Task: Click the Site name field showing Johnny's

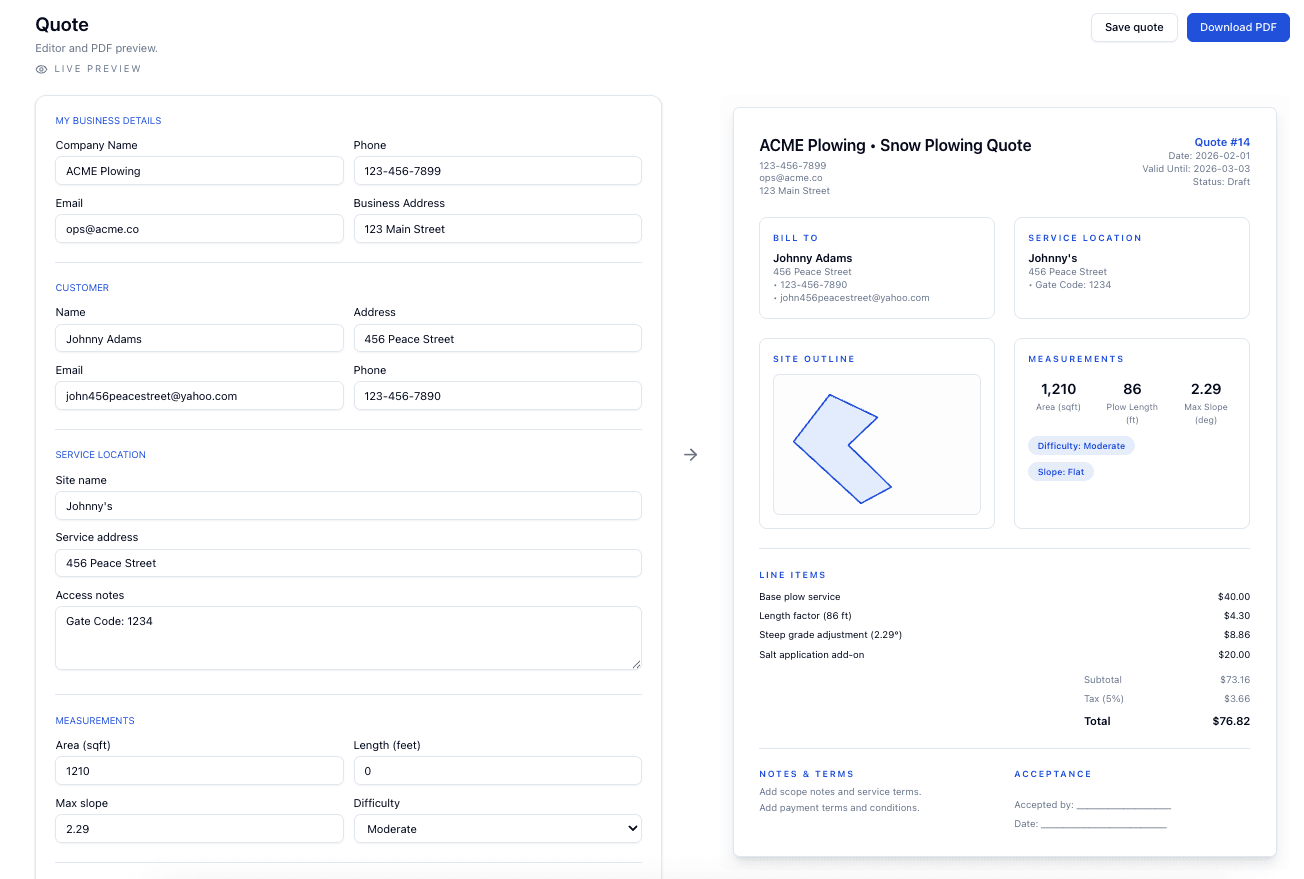Action: (x=348, y=505)
